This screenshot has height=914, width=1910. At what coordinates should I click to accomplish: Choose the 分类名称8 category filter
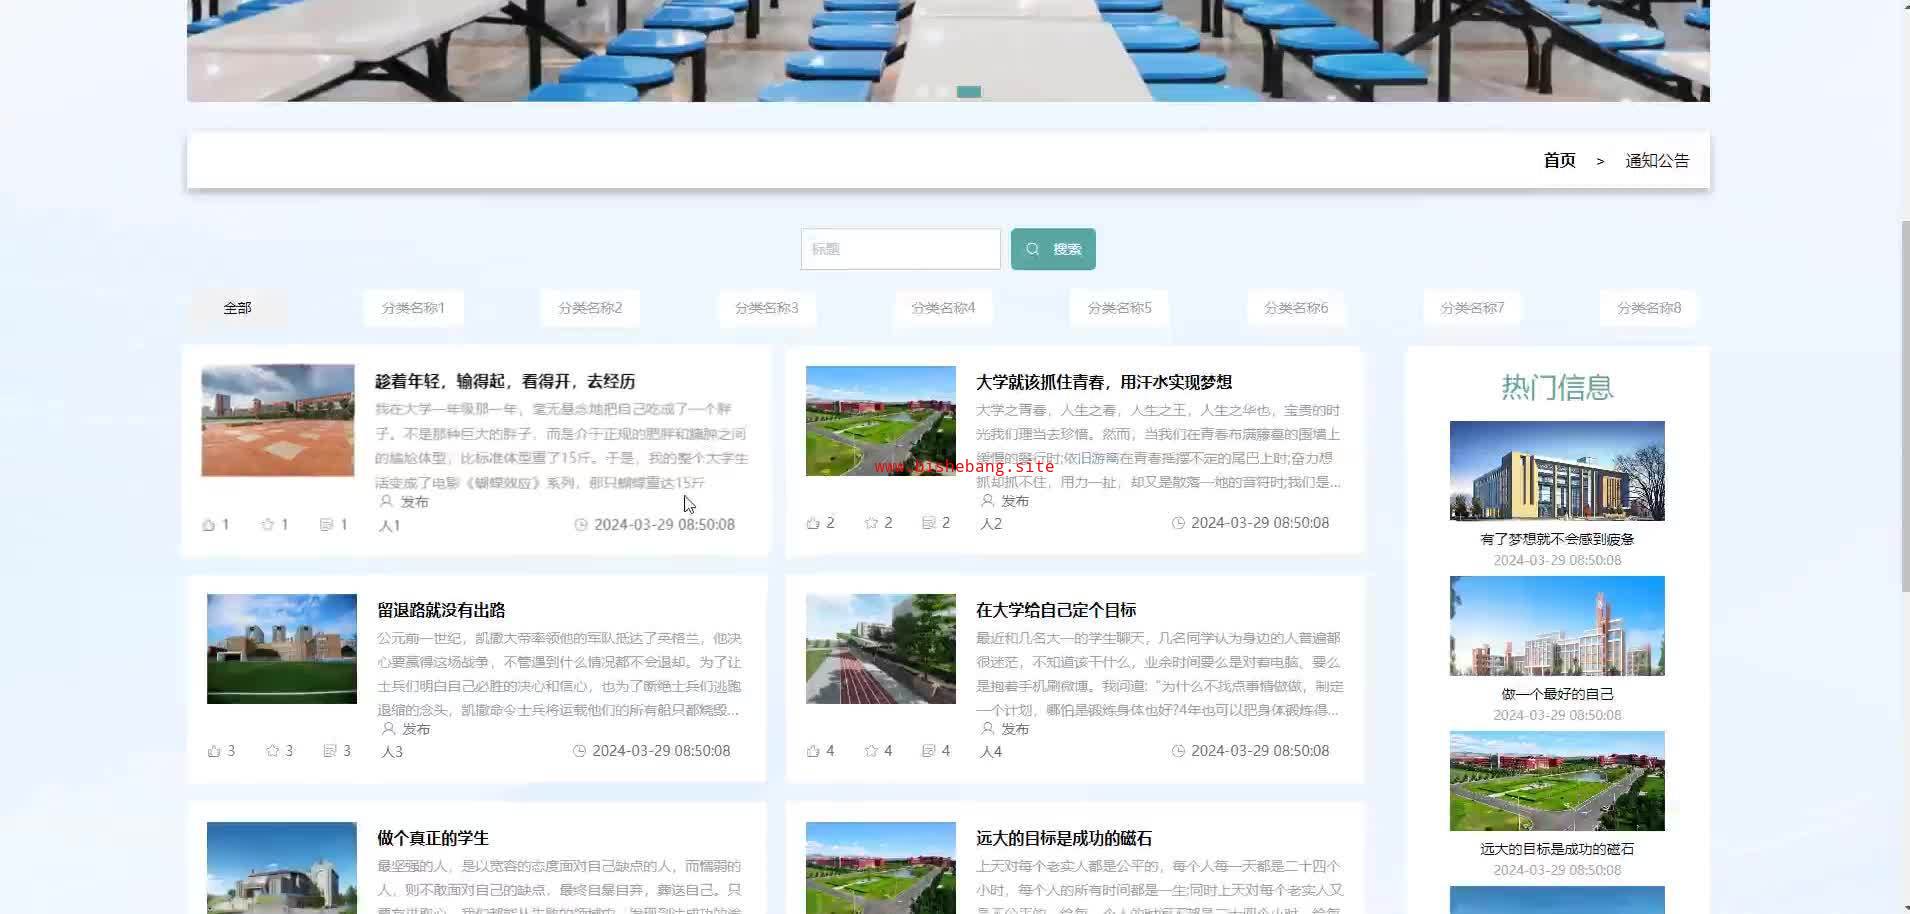click(x=1649, y=308)
